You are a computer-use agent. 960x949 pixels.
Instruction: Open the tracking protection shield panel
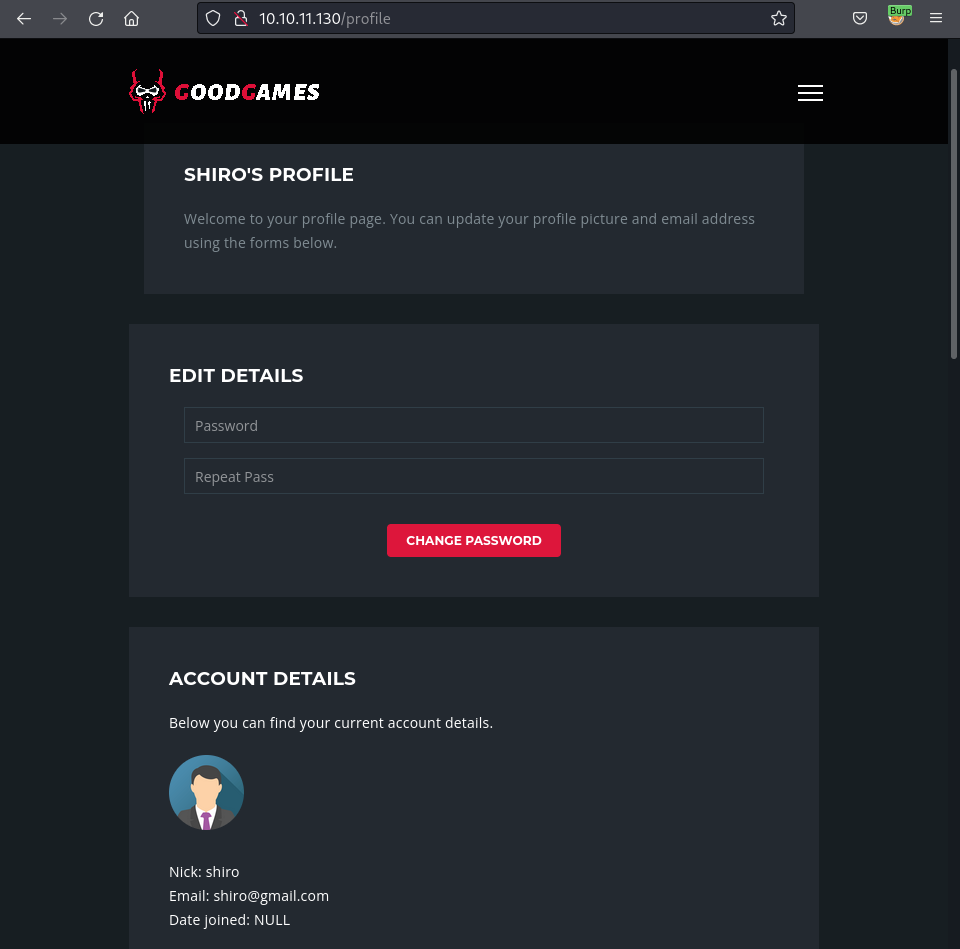click(212, 18)
